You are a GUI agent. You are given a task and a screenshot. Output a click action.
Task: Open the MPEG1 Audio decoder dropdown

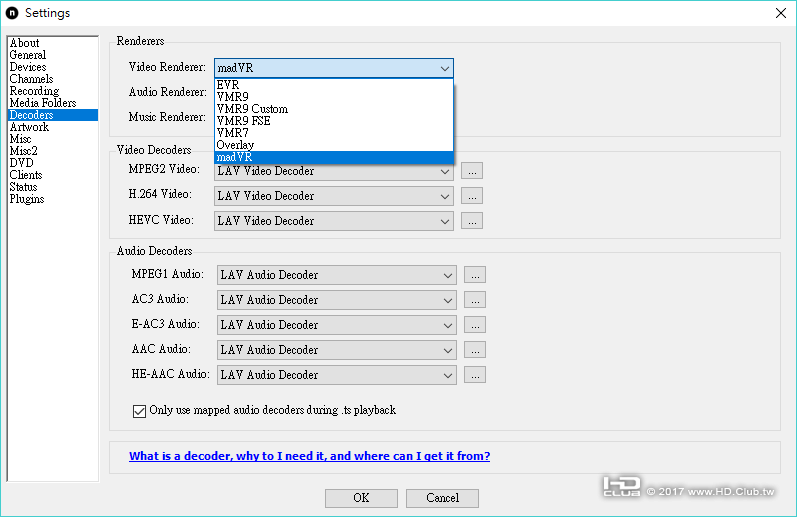tap(336, 275)
